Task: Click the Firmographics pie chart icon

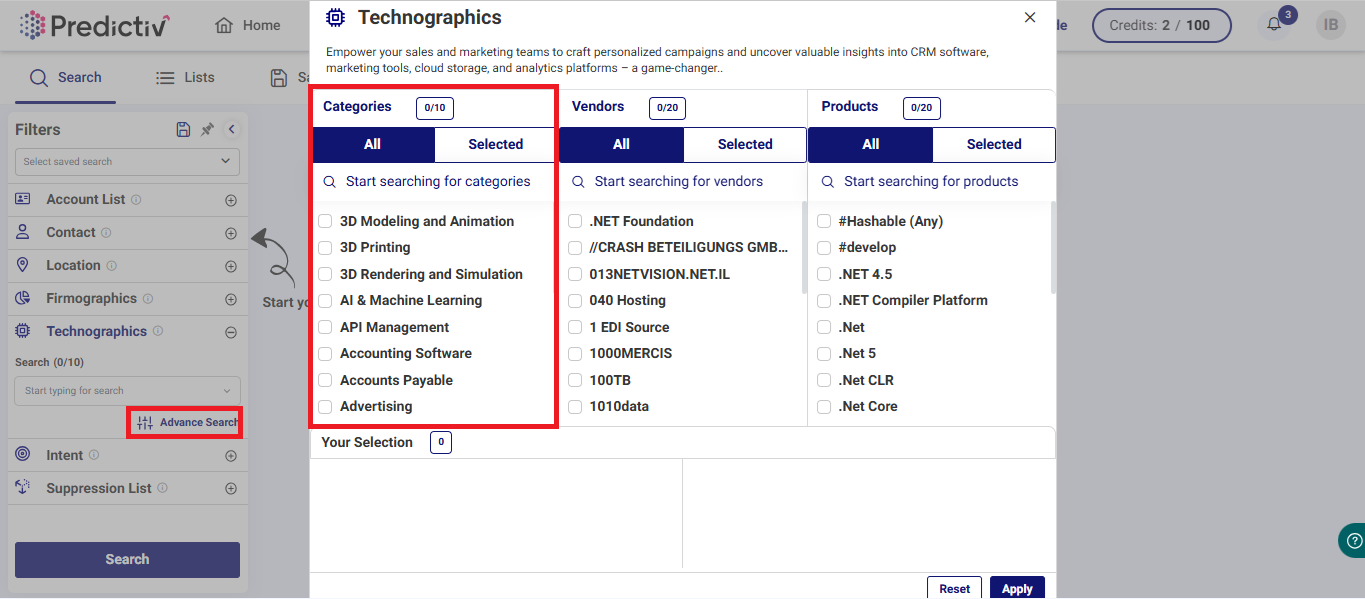Action: coord(23,298)
